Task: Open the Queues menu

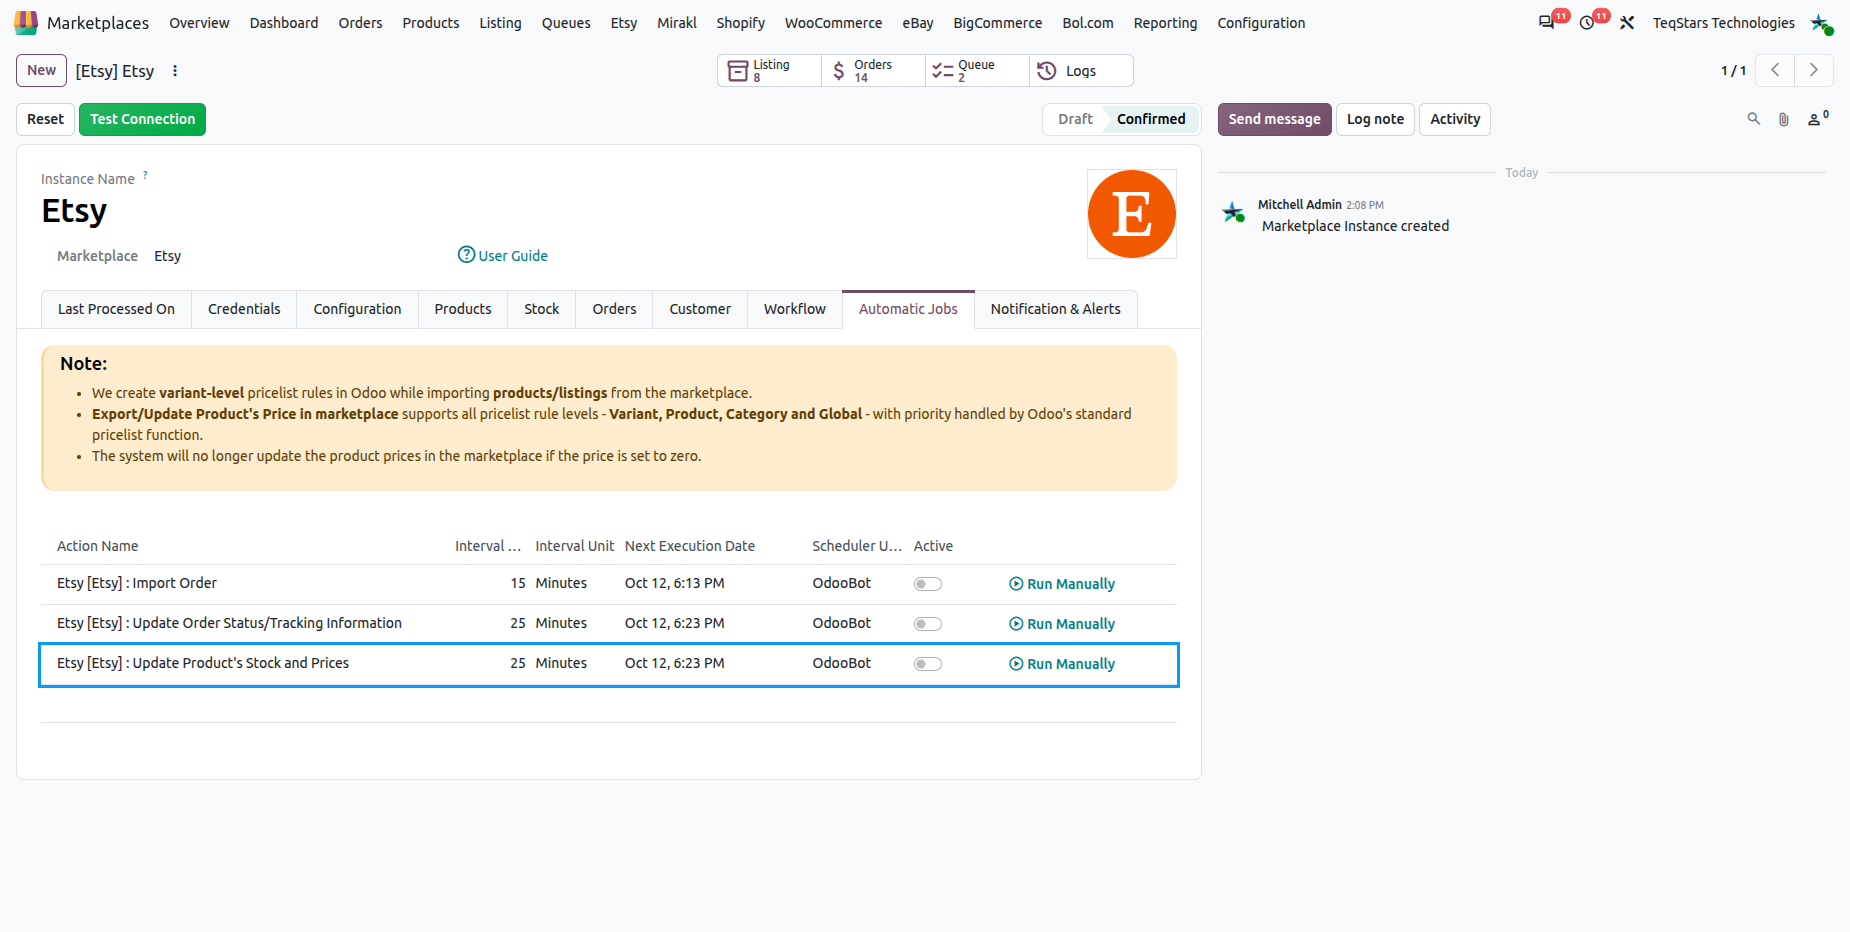Action: [x=566, y=23]
